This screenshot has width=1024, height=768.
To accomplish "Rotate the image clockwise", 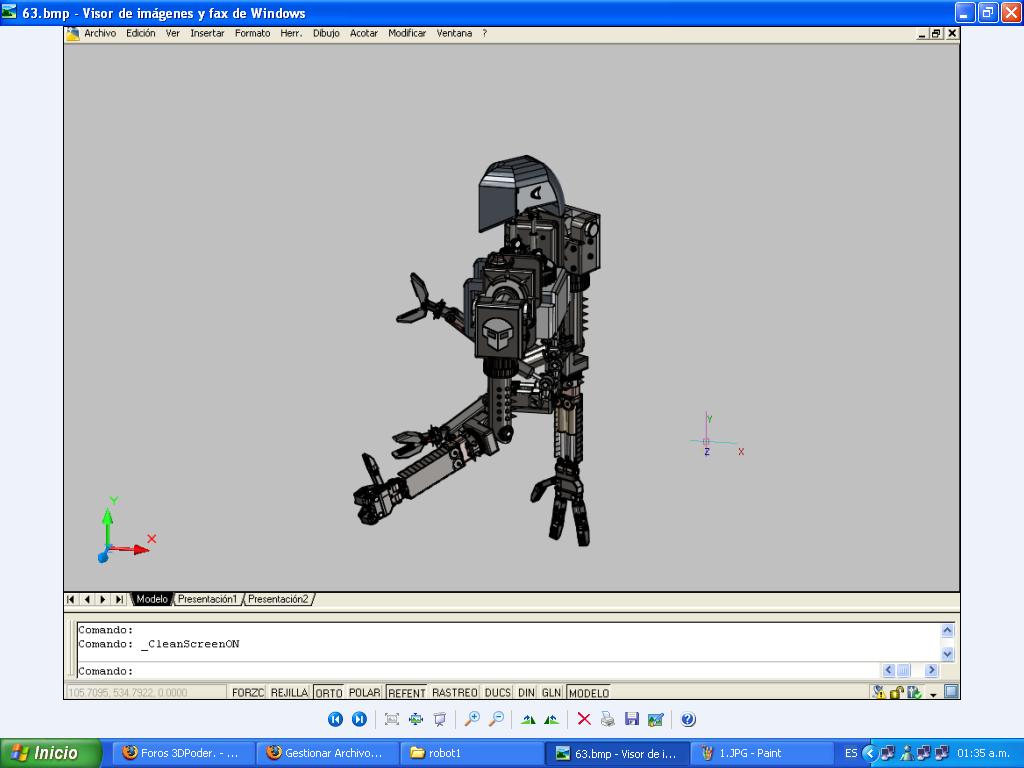I will 528,719.
